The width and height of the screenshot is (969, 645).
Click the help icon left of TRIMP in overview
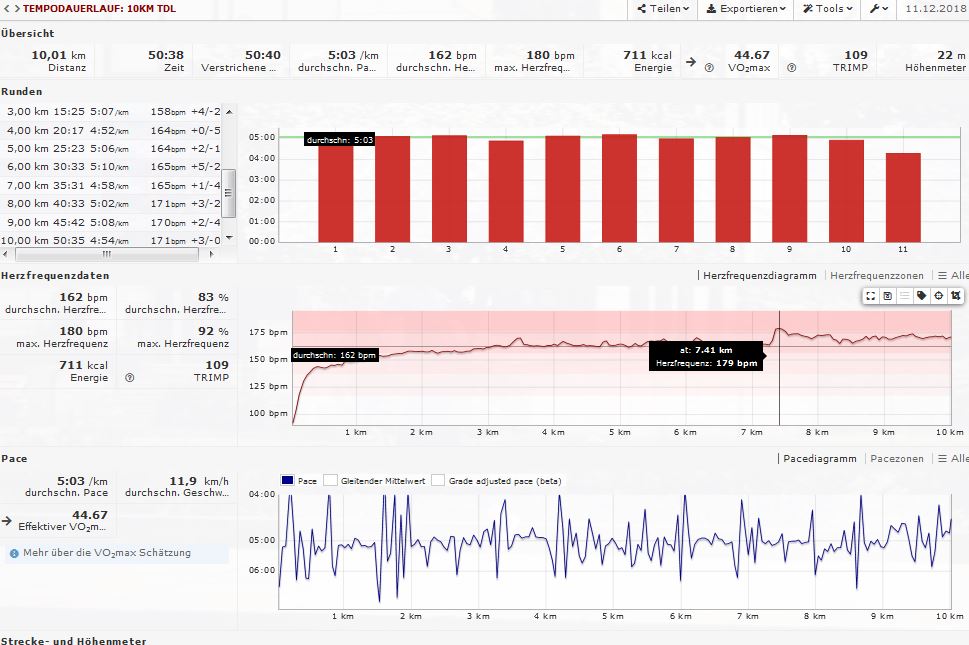point(791,68)
